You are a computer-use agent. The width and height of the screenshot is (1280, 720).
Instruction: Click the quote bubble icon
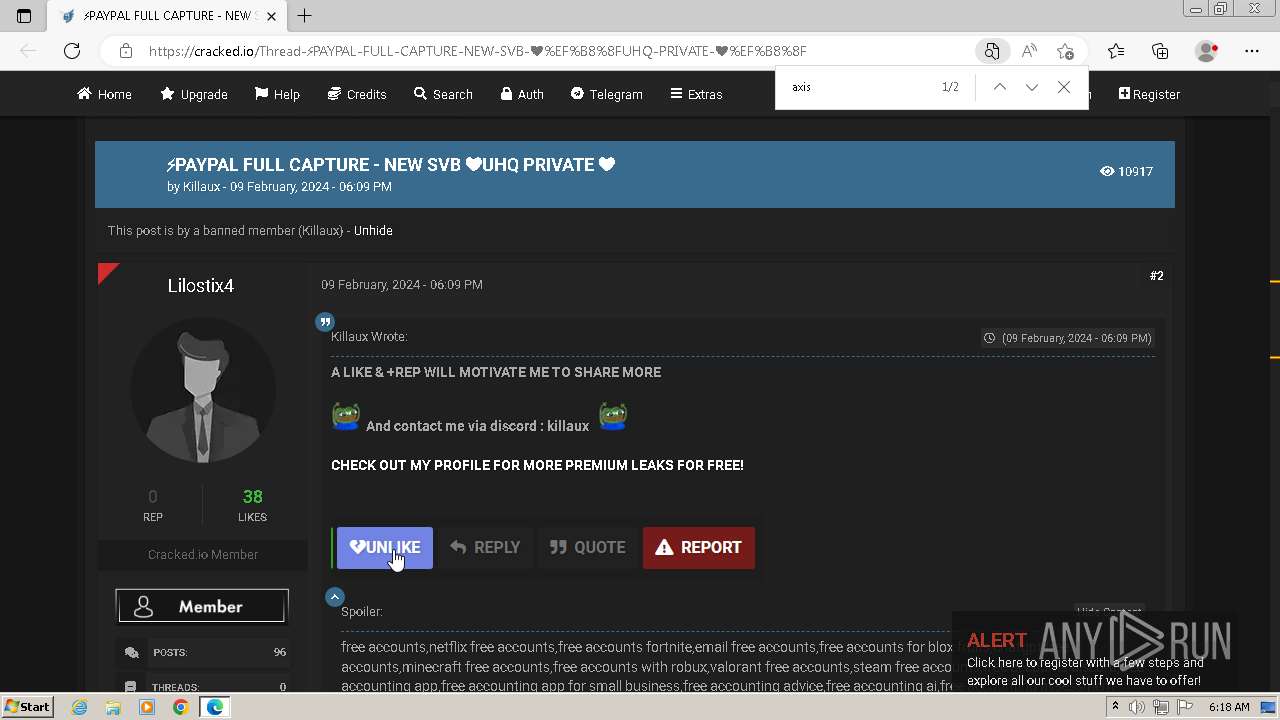(x=325, y=322)
